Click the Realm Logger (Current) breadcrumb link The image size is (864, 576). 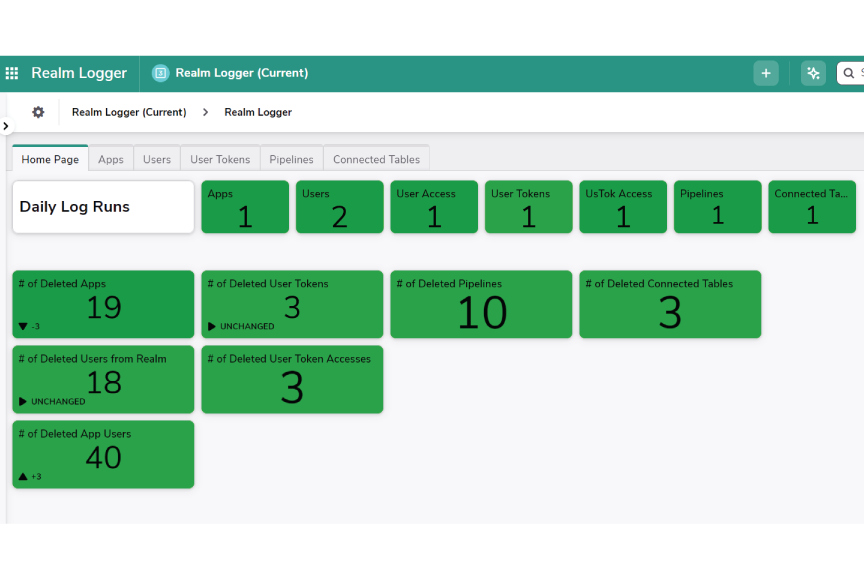pyautogui.click(x=129, y=112)
